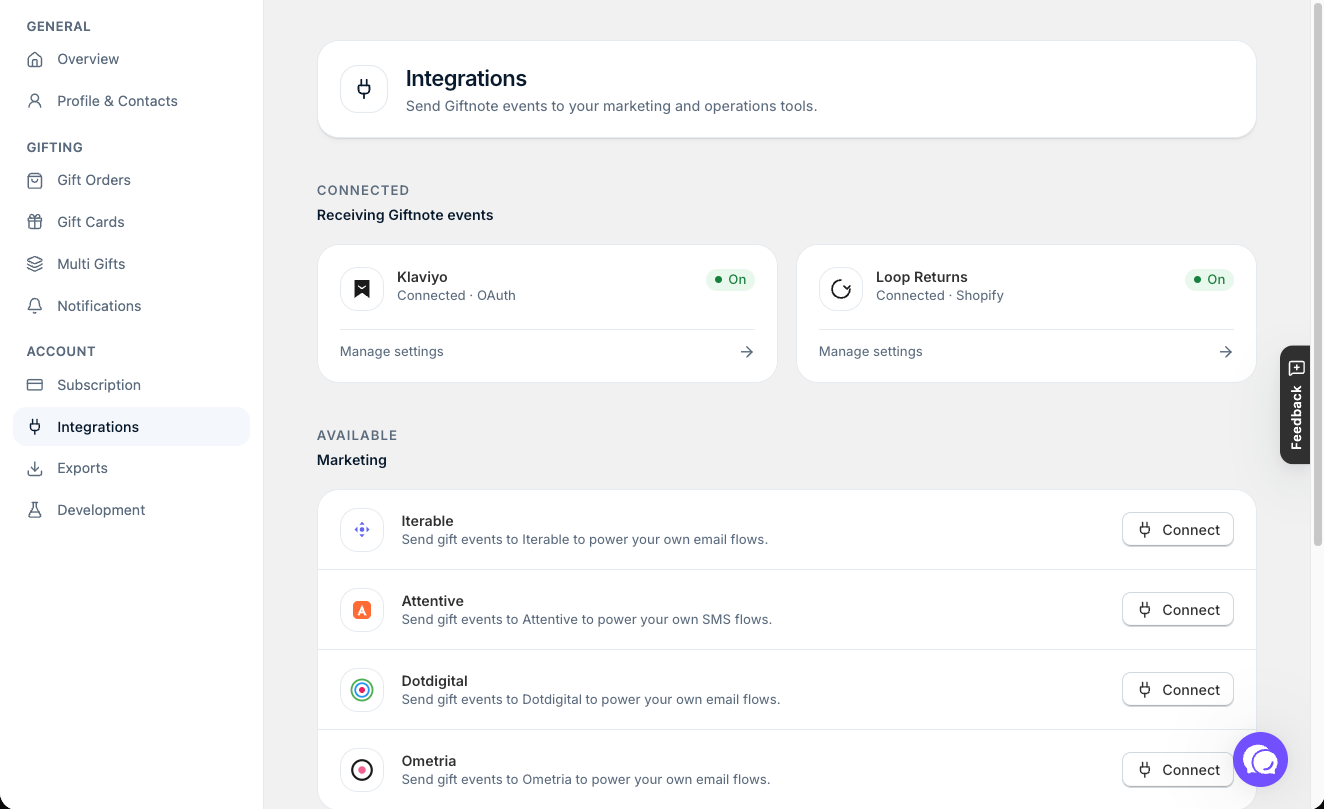Click 'Receiving Giftnote events' subheading
Screen dimensions: 1324x809
pyautogui.click(x=405, y=215)
